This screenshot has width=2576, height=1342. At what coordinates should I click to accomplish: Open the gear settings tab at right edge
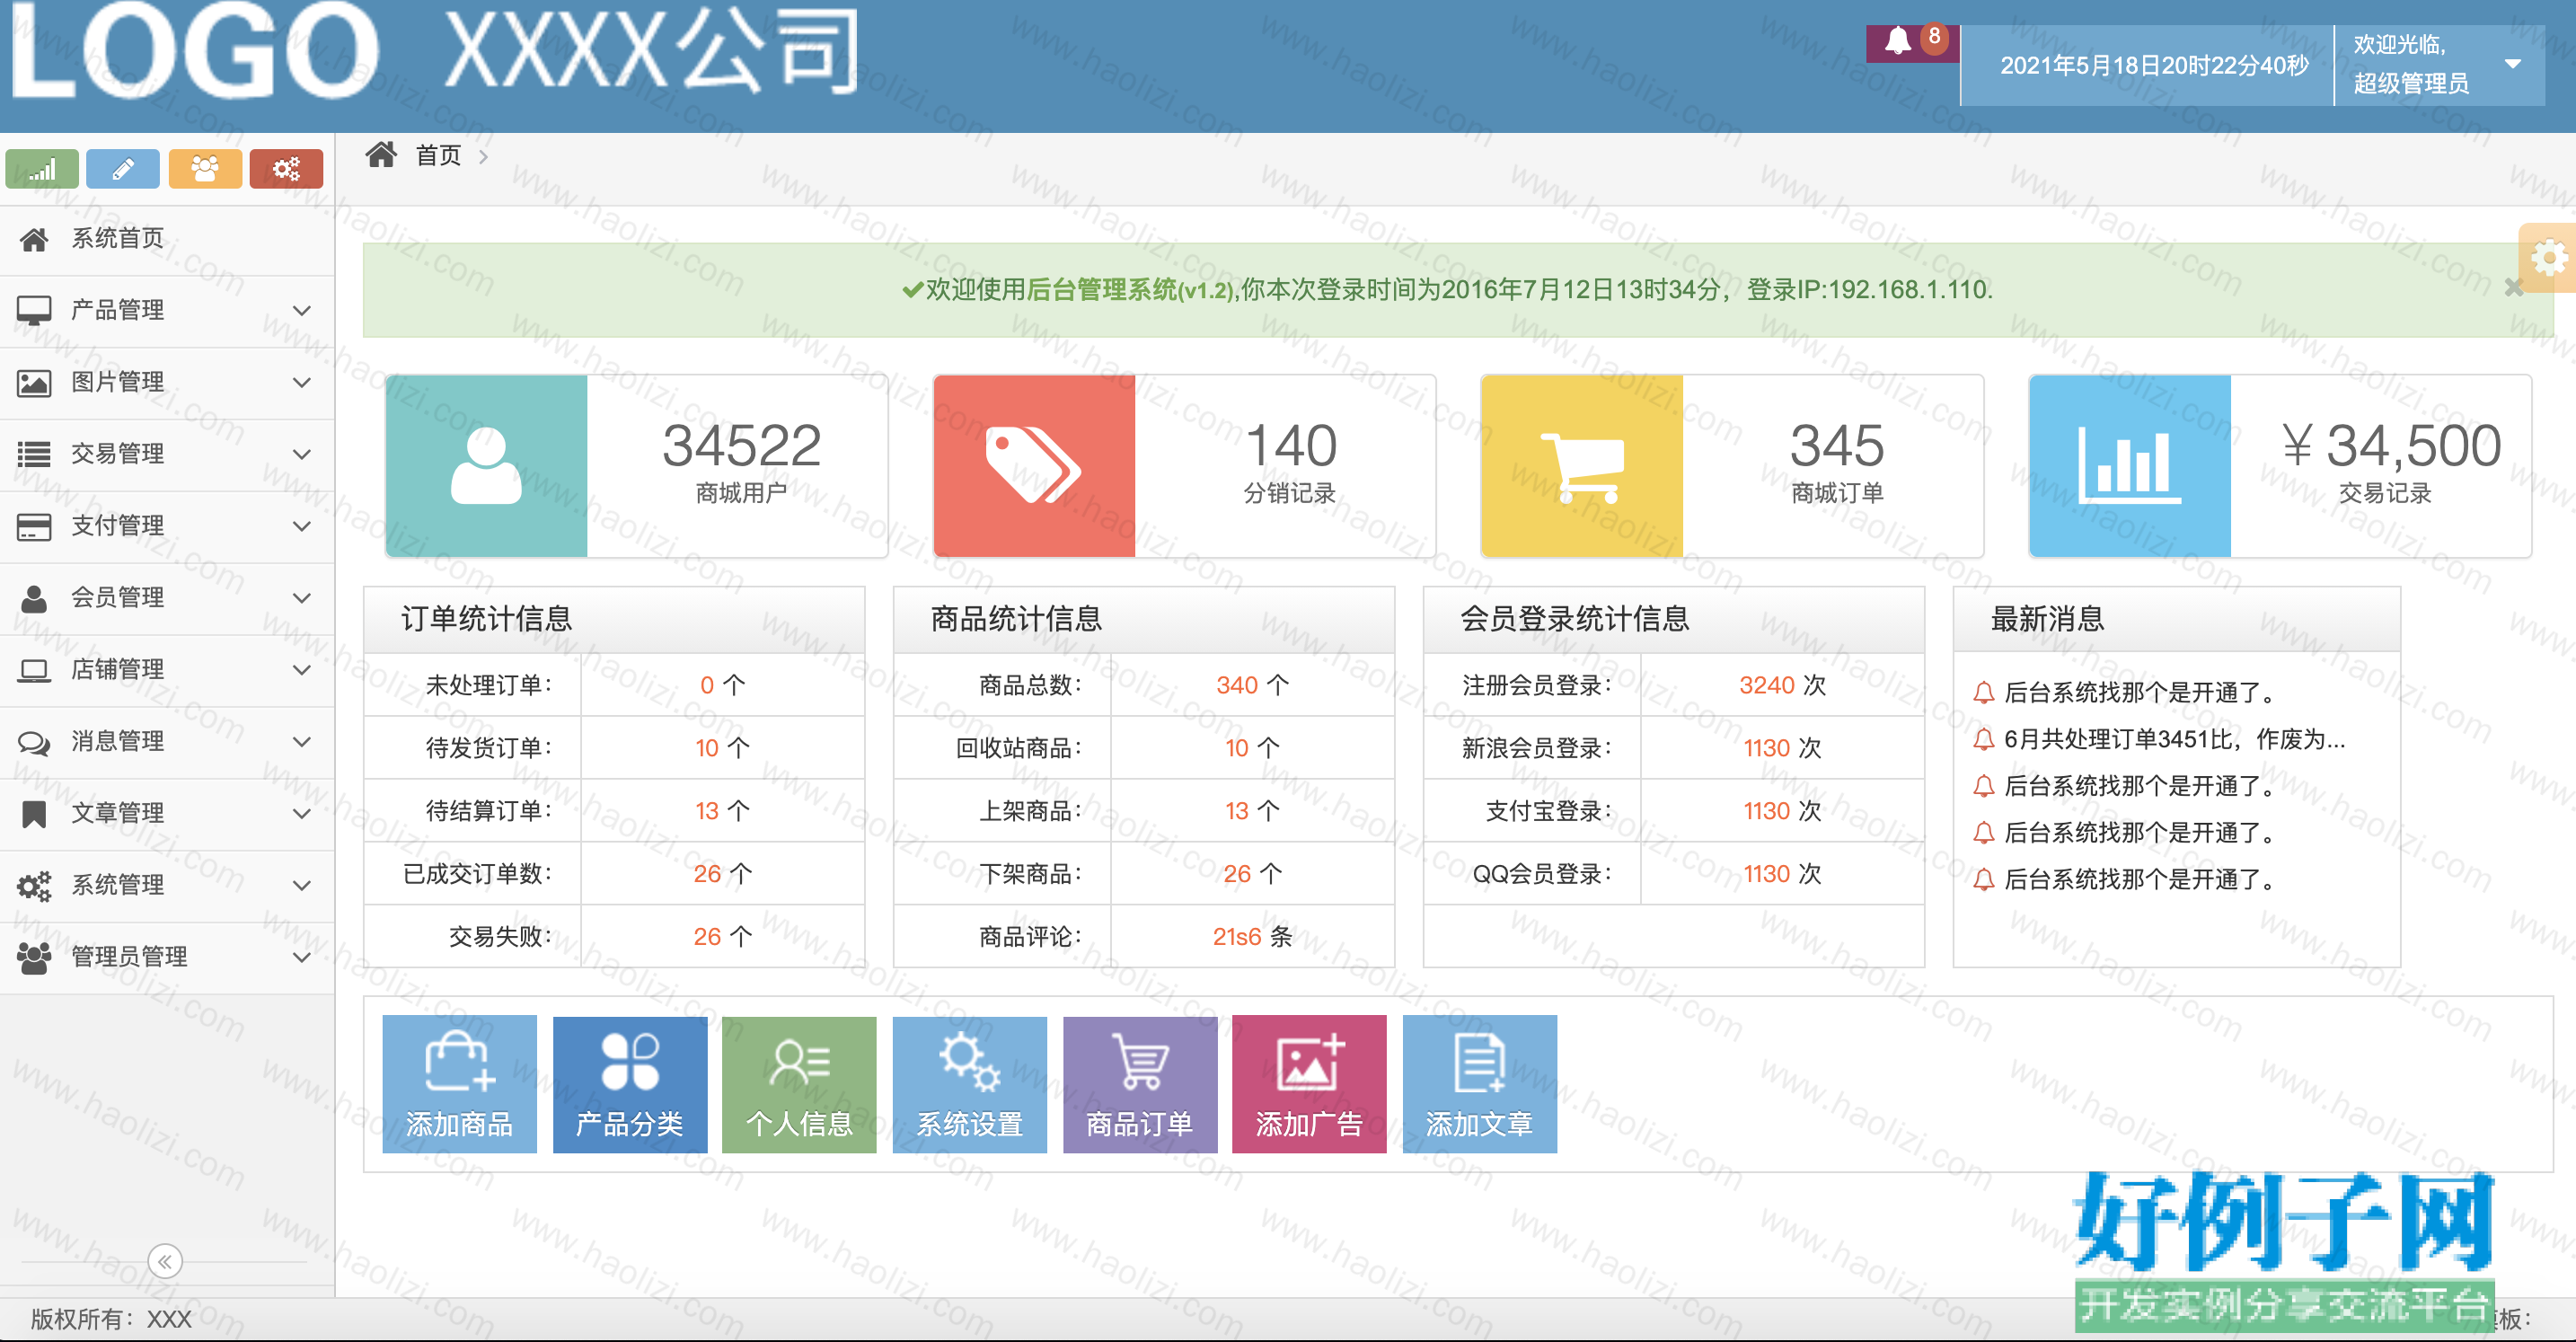tap(2548, 257)
